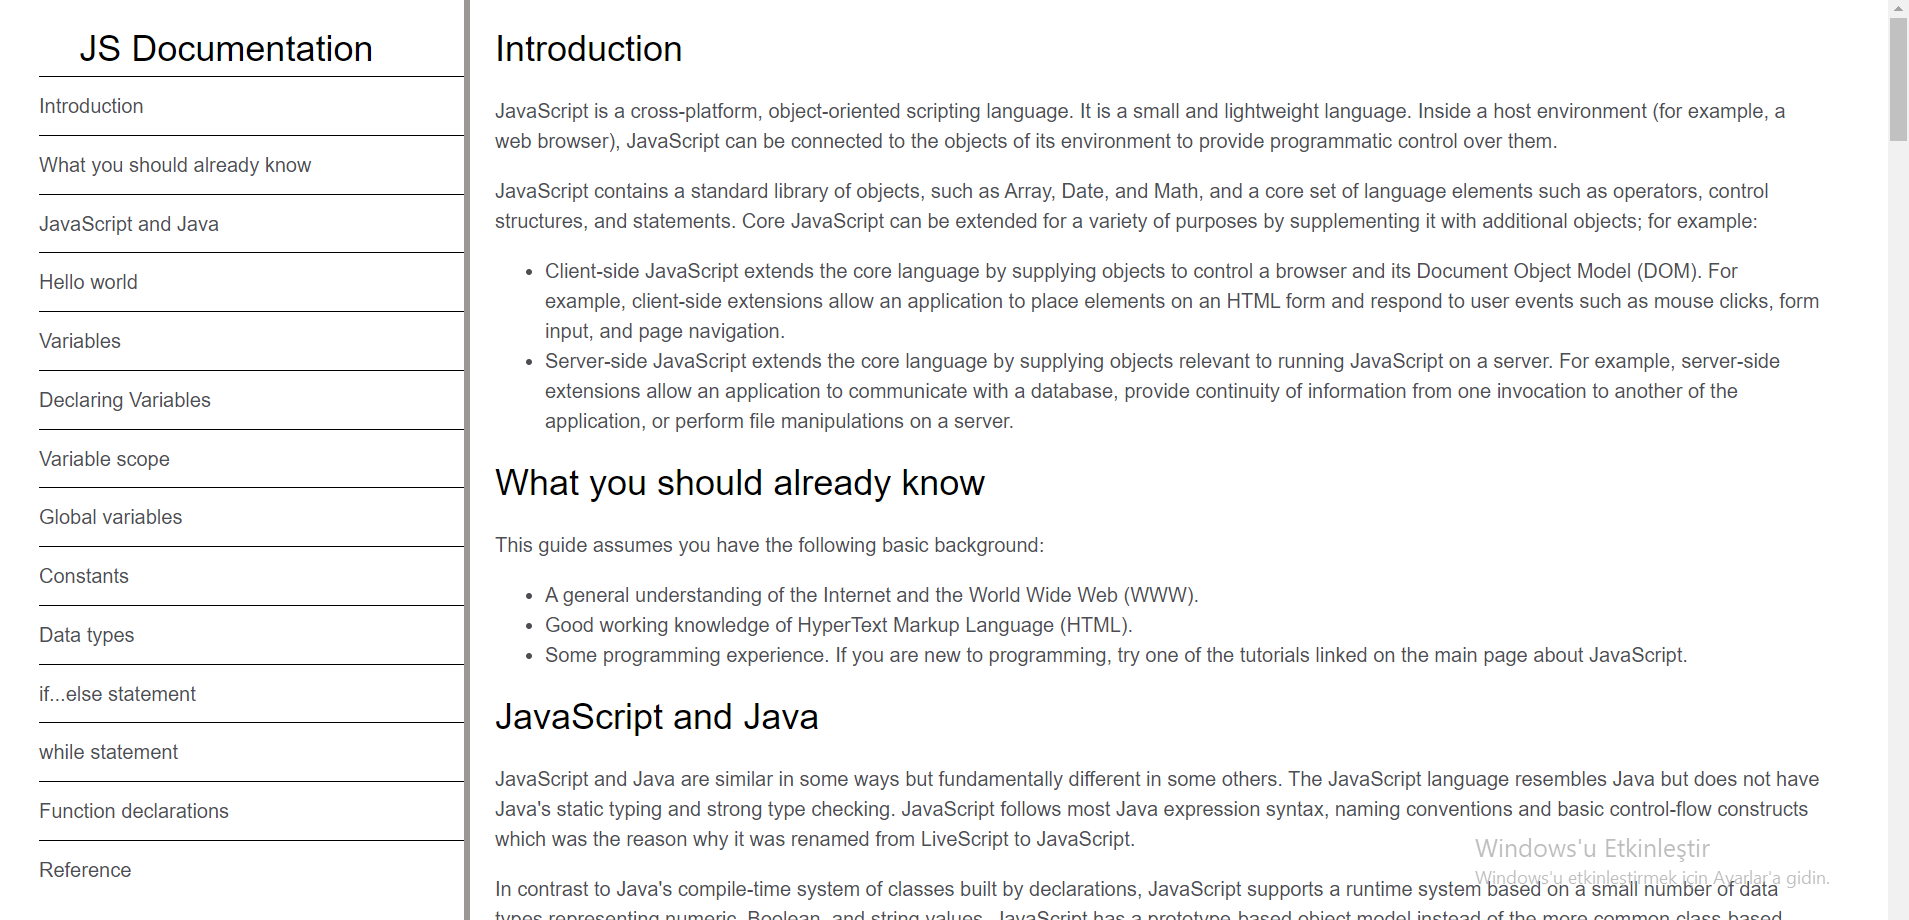Click the scrollbar up arrow

click(x=1897, y=8)
